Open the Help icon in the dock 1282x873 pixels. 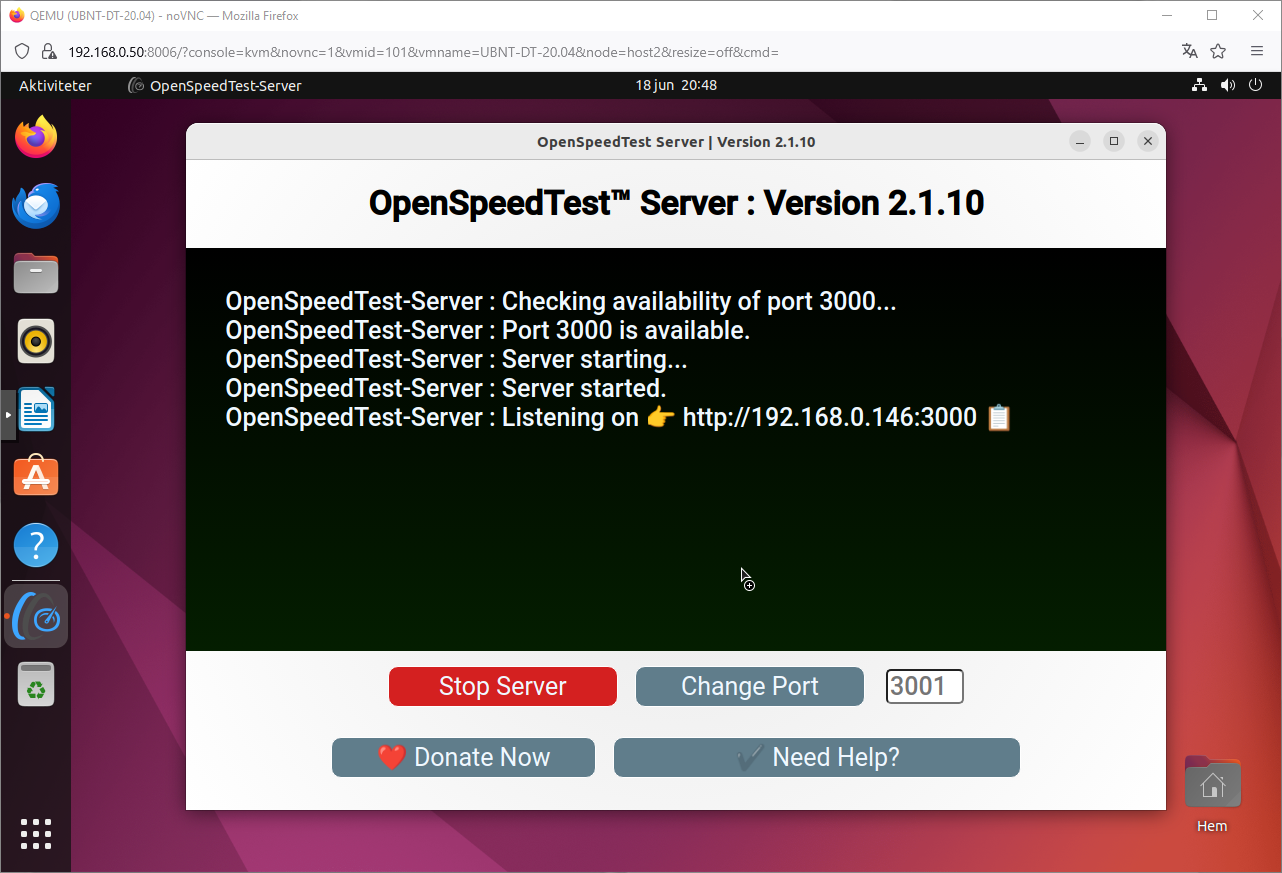coord(36,545)
